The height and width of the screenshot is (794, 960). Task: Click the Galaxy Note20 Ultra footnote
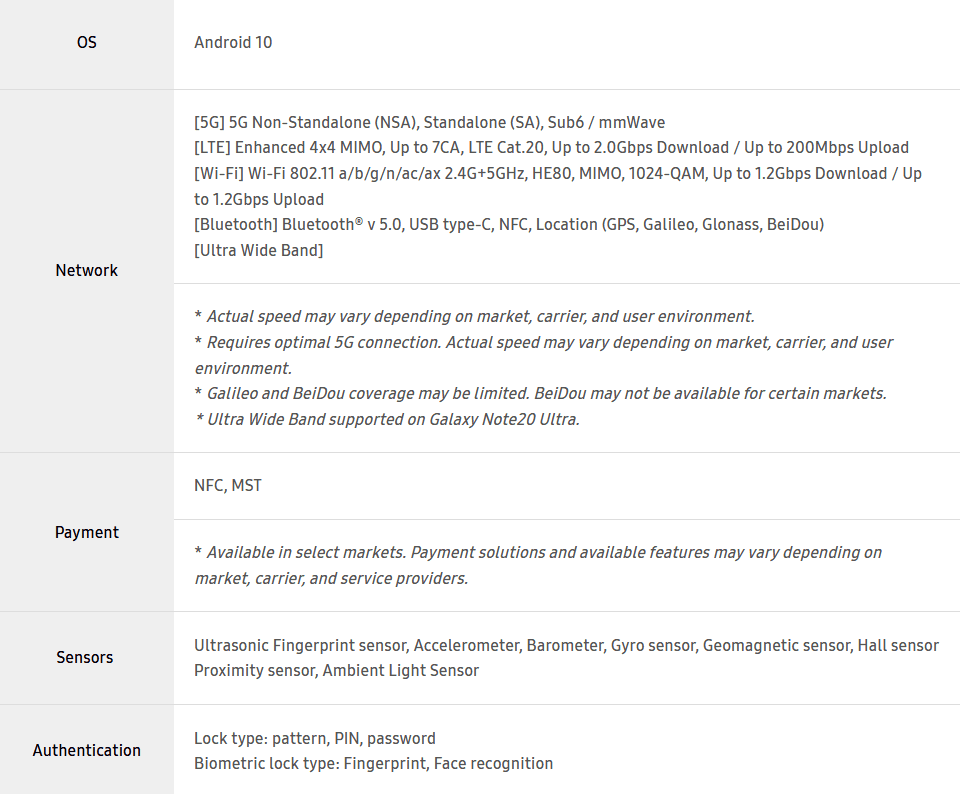(x=387, y=419)
